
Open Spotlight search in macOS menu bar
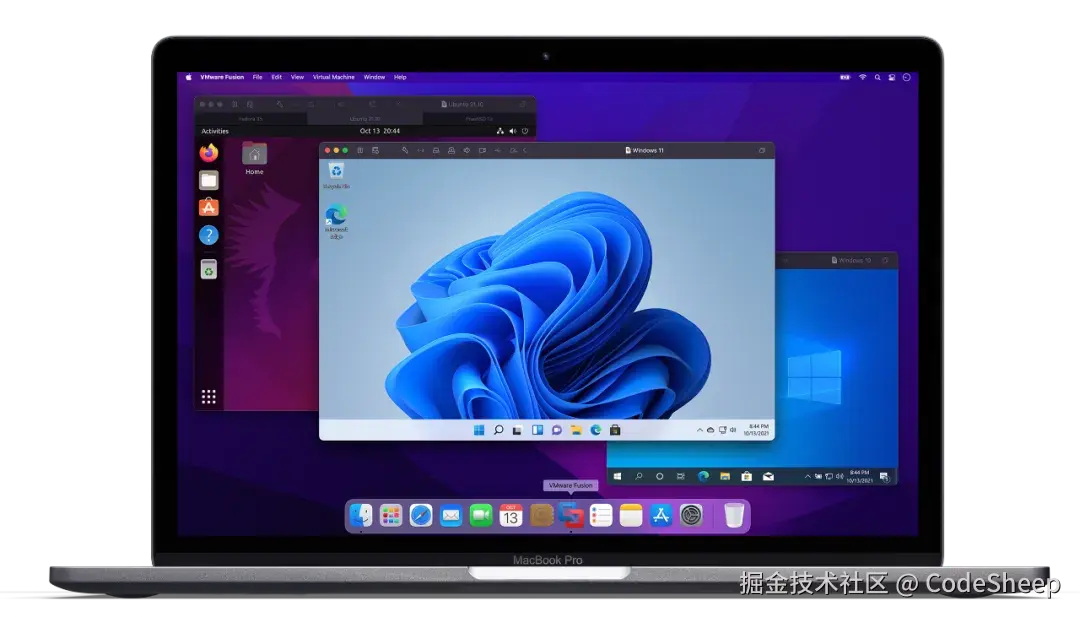click(878, 77)
